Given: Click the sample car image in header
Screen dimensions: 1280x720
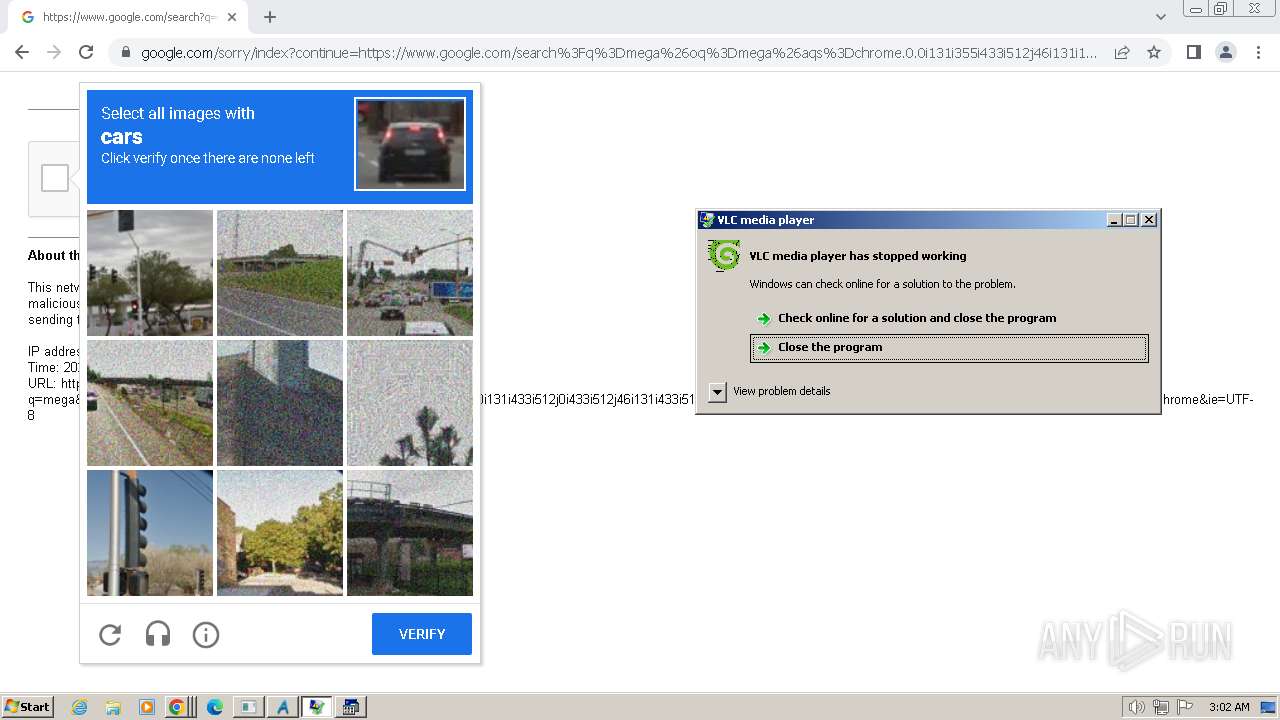Looking at the screenshot, I should point(410,144).
